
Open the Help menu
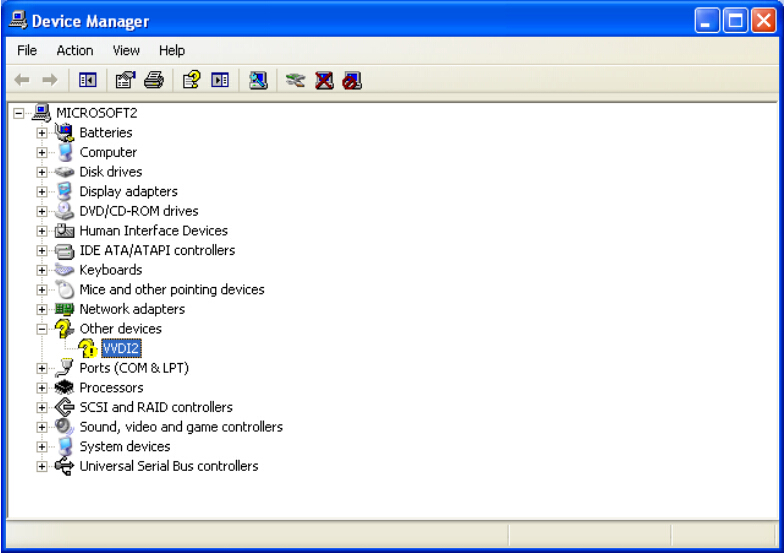(172, 50)
